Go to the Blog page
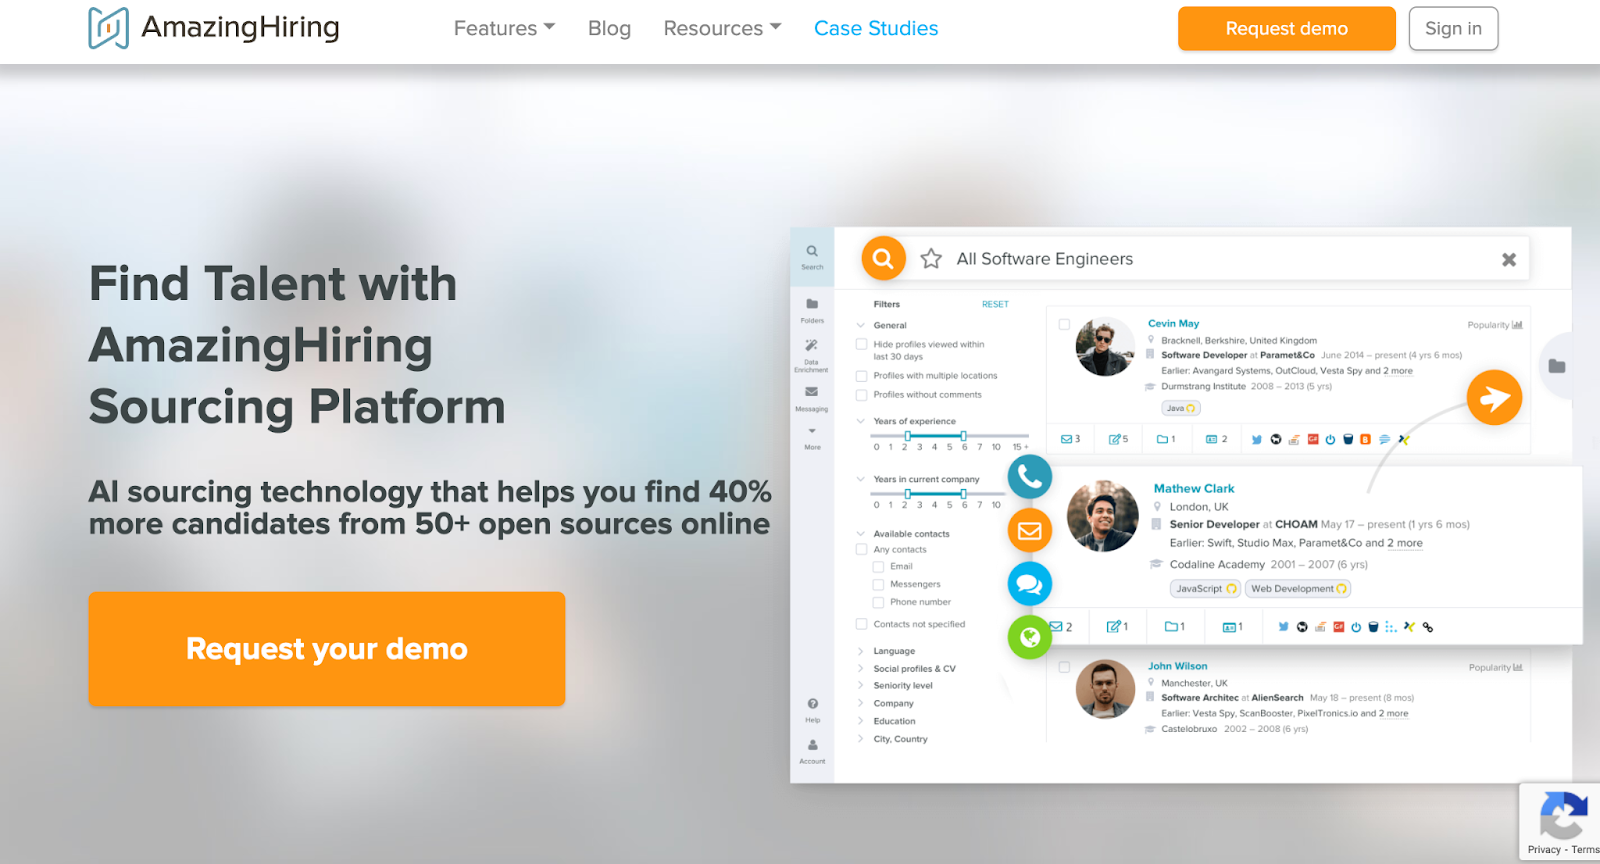This screenshot has width=1600, height=864. [x=609, y=29]
